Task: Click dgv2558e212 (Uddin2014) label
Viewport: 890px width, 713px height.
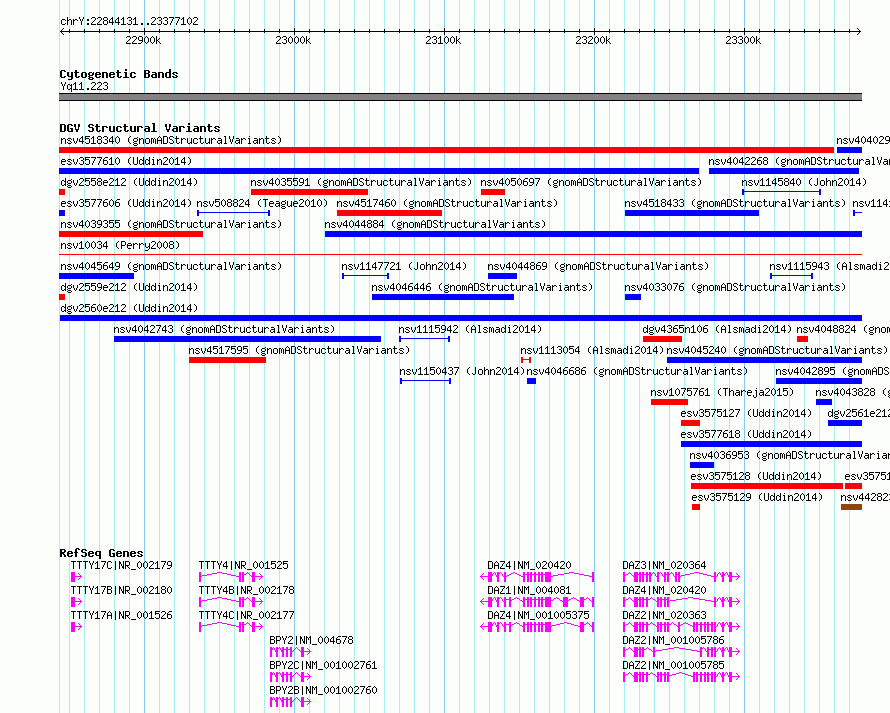Action: [x=129, y=182]
